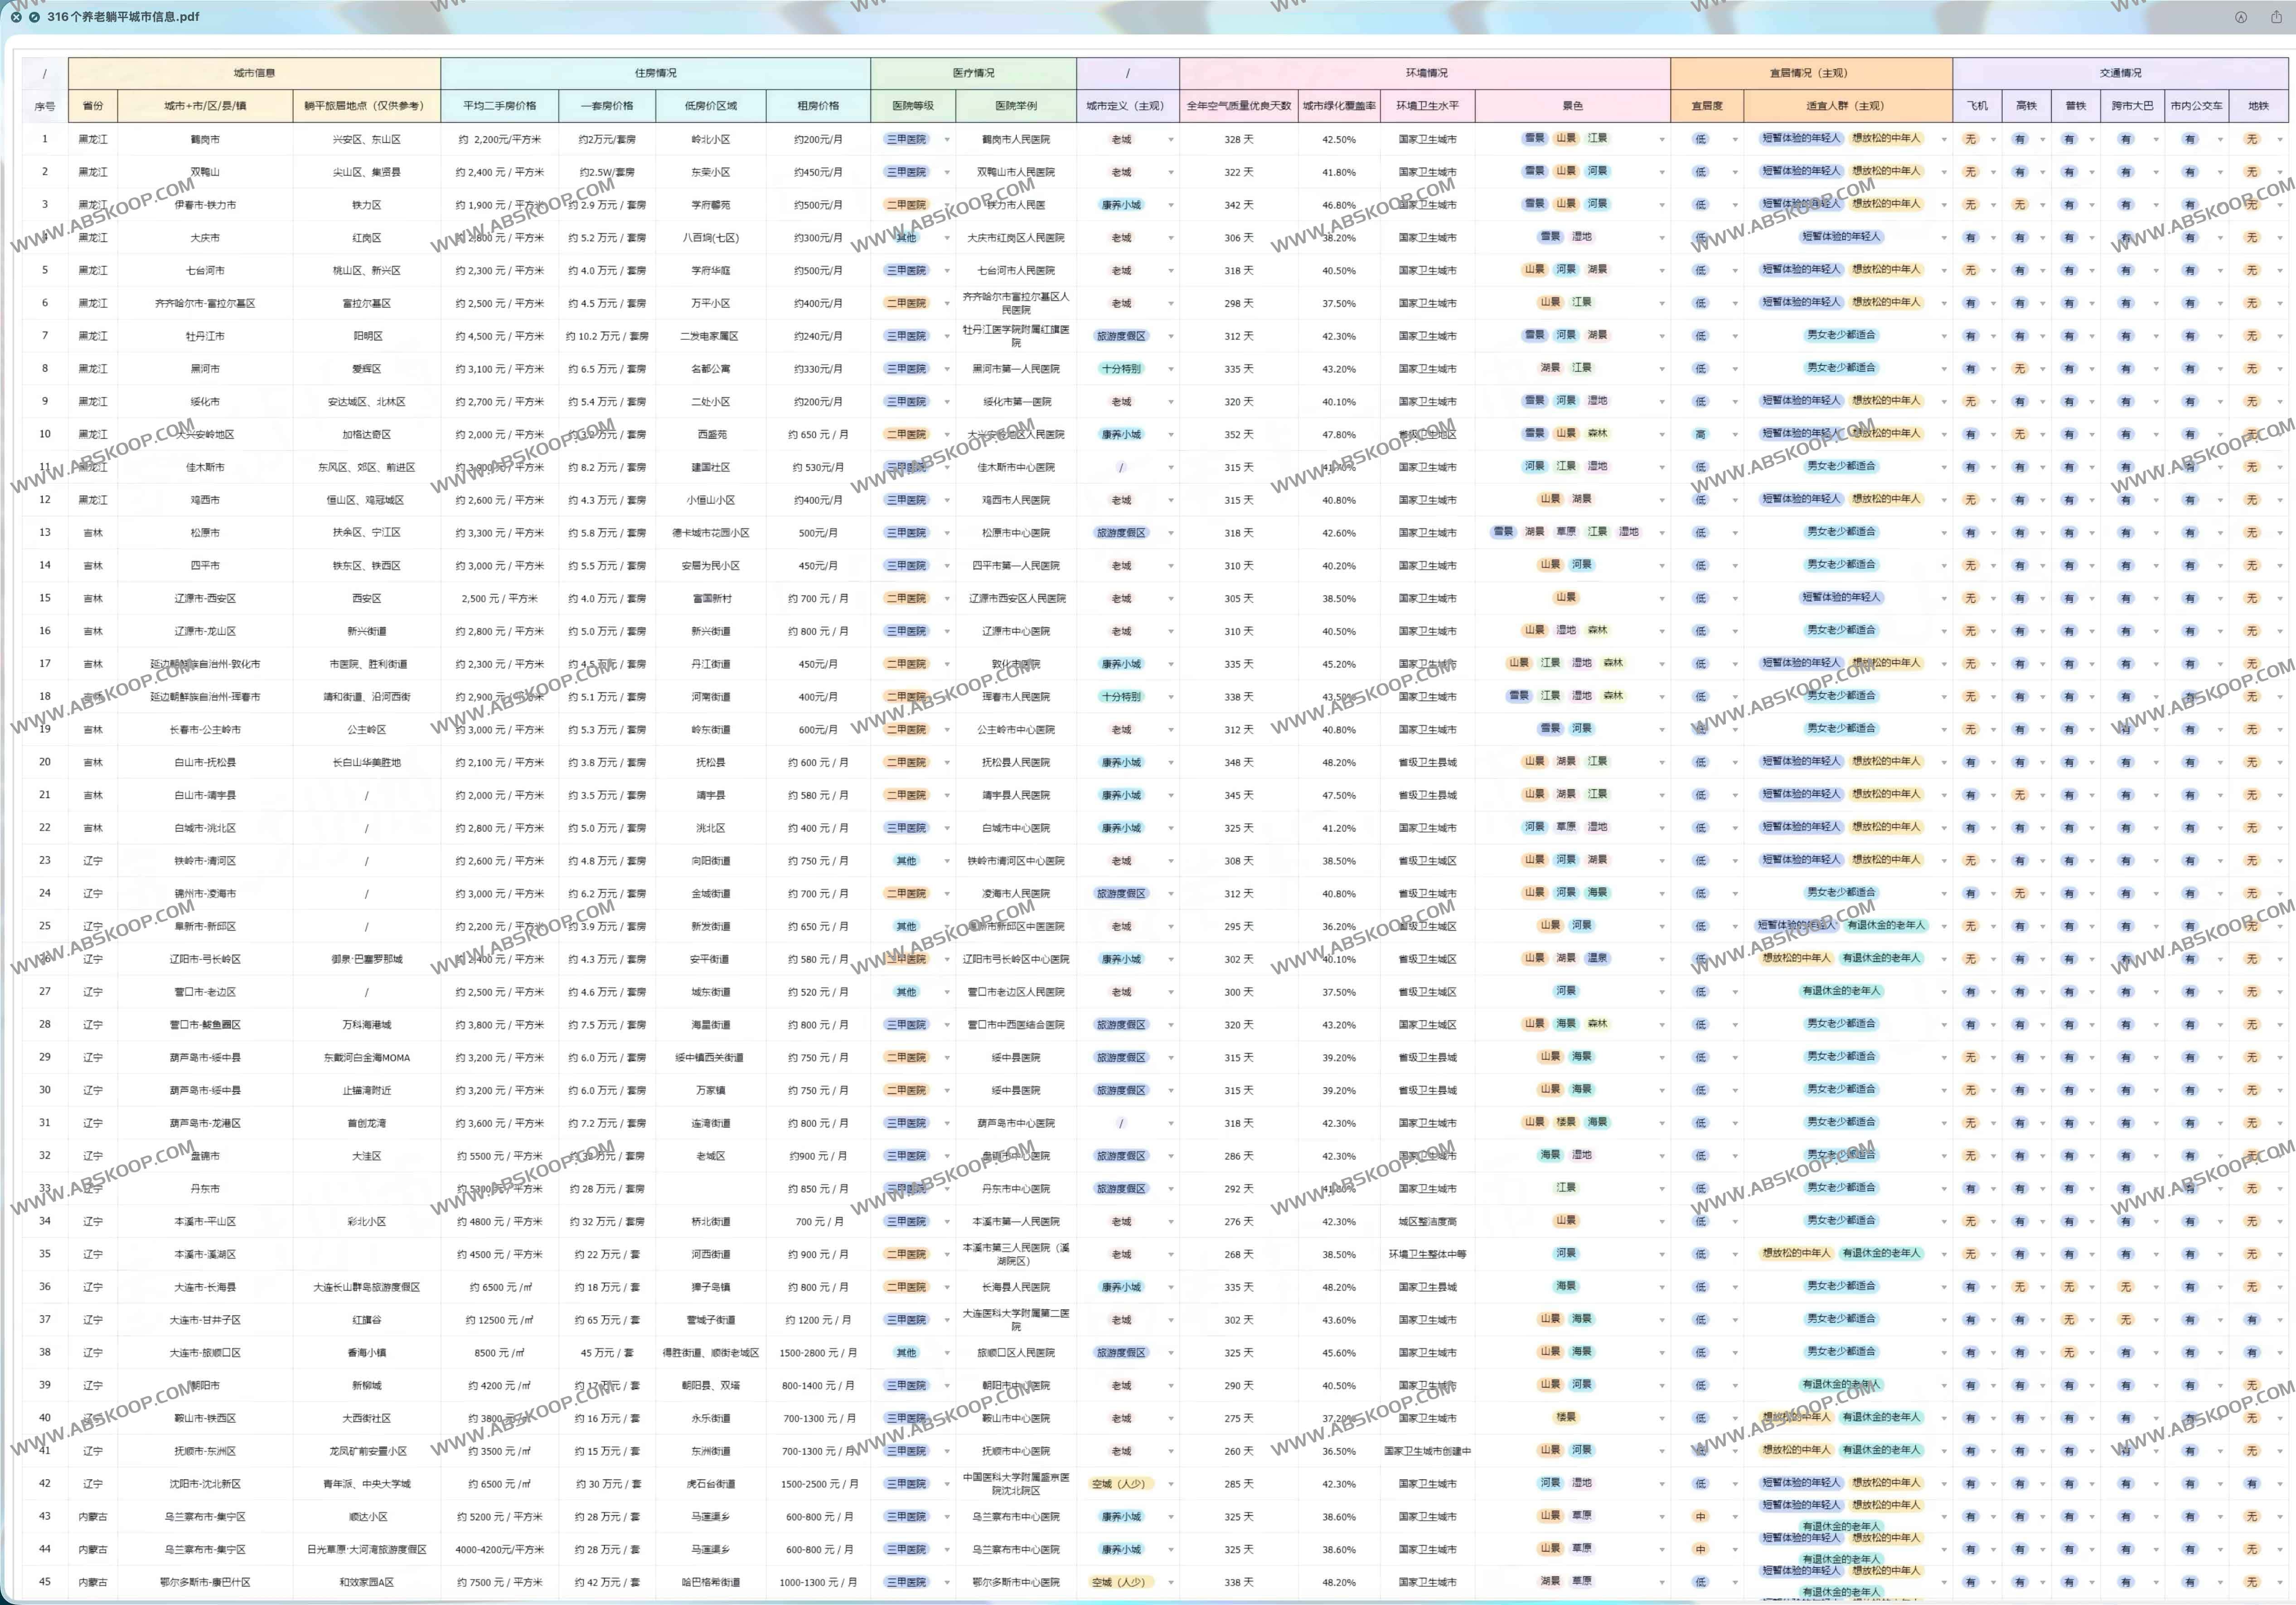Click the Markup pen icon in title bar
Screen dimensions: 2296x1605
(2241, 17)
